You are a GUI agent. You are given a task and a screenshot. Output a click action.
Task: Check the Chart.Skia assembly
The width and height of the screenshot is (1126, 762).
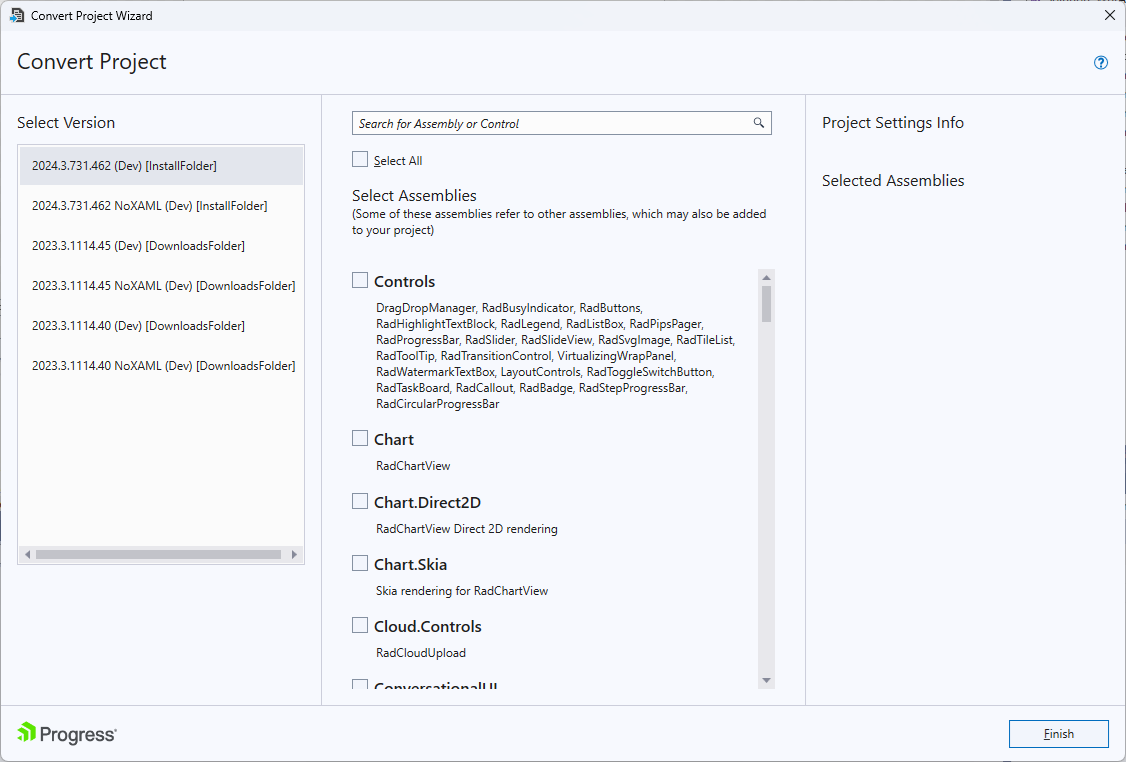pos(360,562)
